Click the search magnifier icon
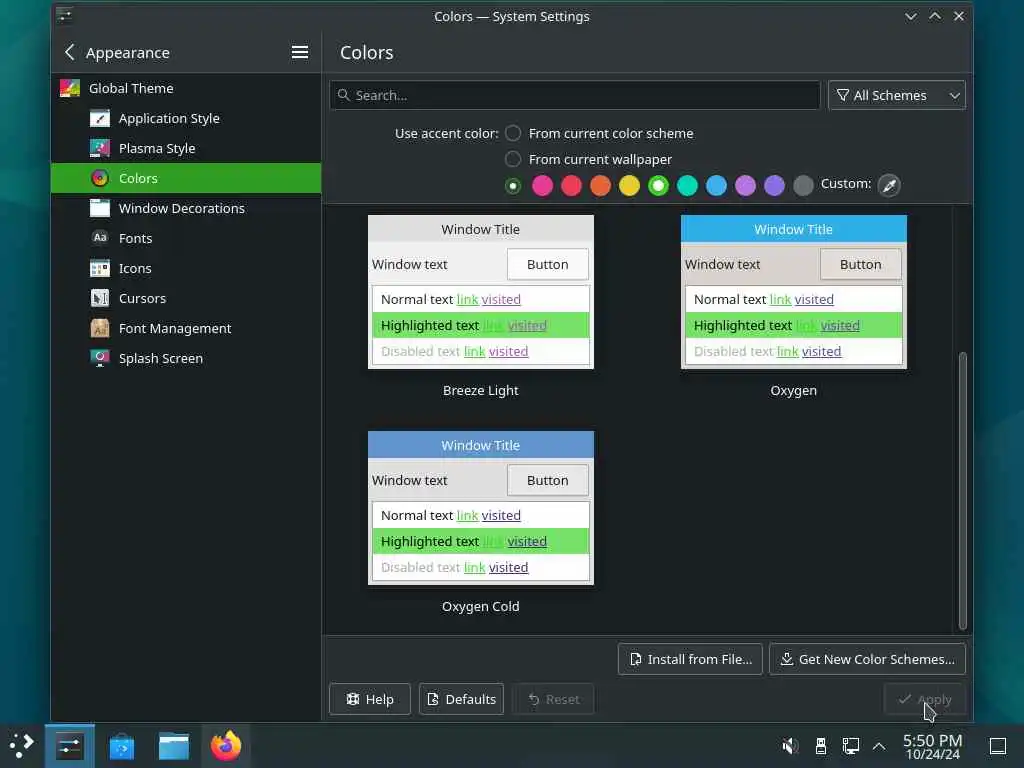Screen dimensions: 1024x768 (x=344, y=95)
